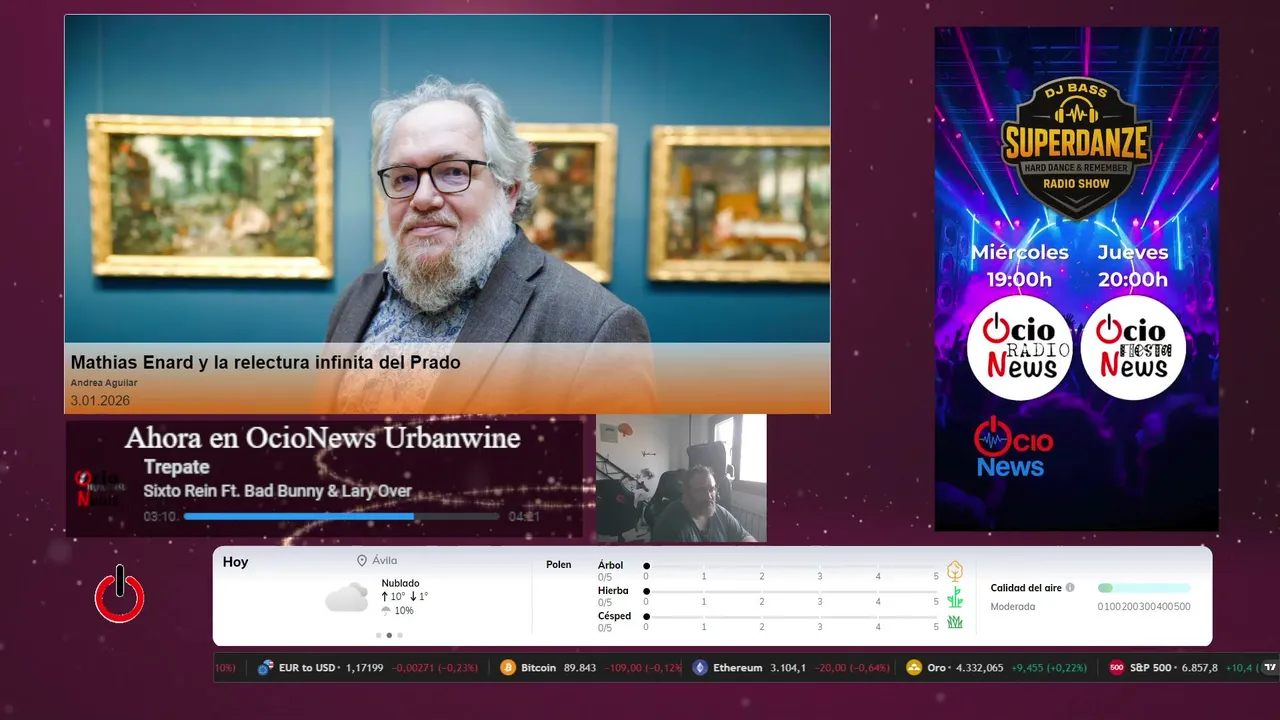The width and height of the screenshot is (1280, 720).
Task: Click the webcam feed thumbnail
Action: pos(681,478)
